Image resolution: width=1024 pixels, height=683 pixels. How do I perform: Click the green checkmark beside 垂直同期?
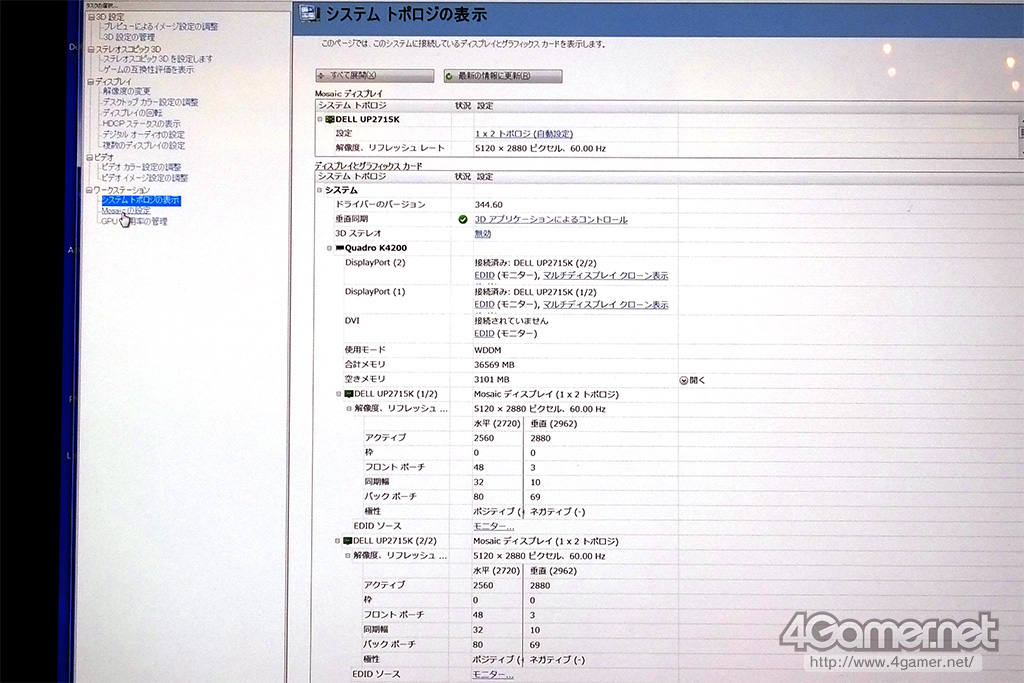(463, 219)
